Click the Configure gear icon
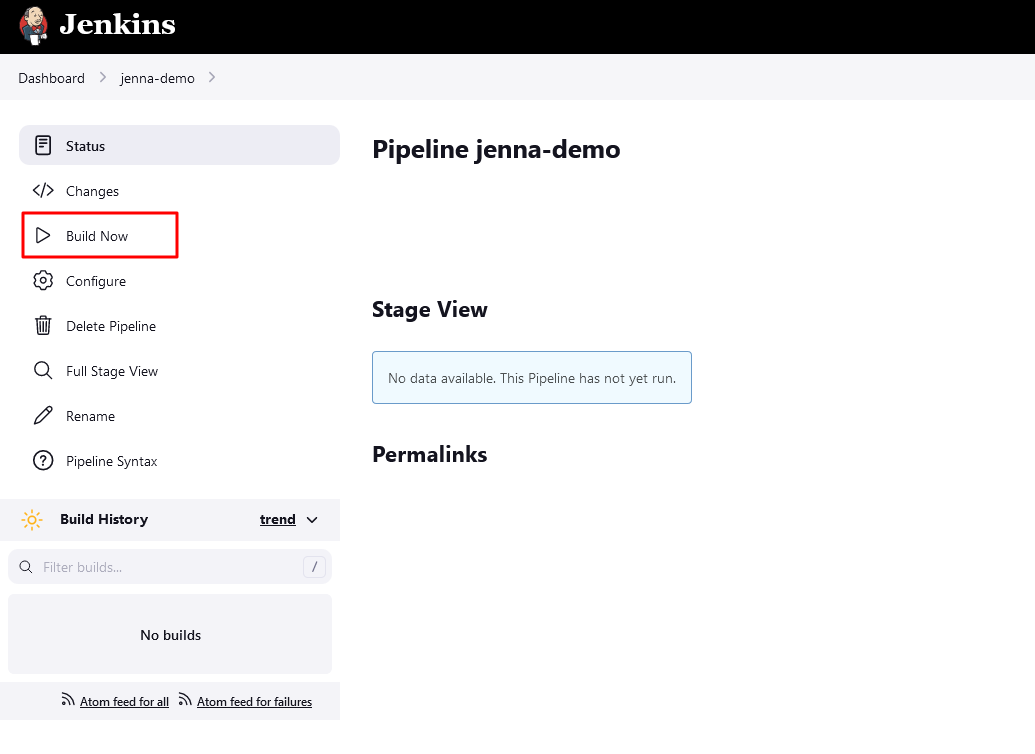Screen dimensions: 1035x754 (43, 280)
